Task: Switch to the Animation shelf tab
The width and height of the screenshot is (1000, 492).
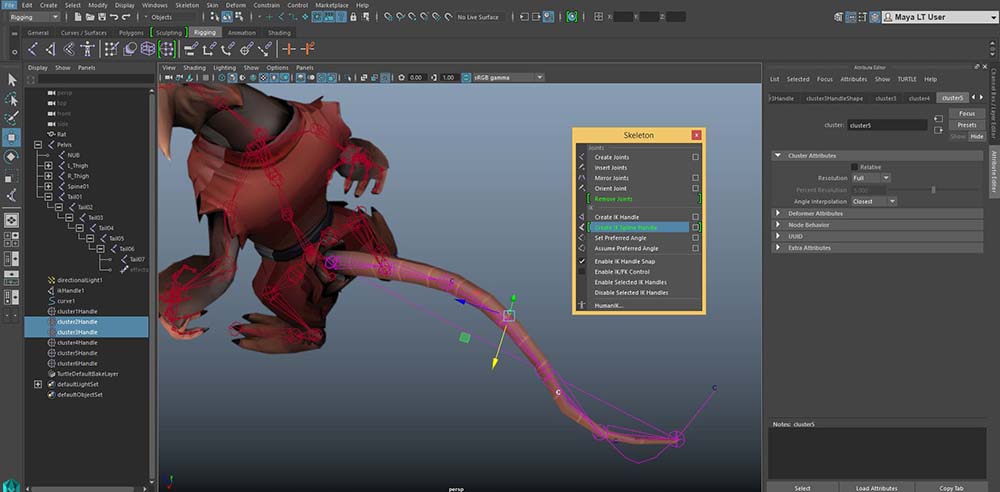Action: (241, 32)
